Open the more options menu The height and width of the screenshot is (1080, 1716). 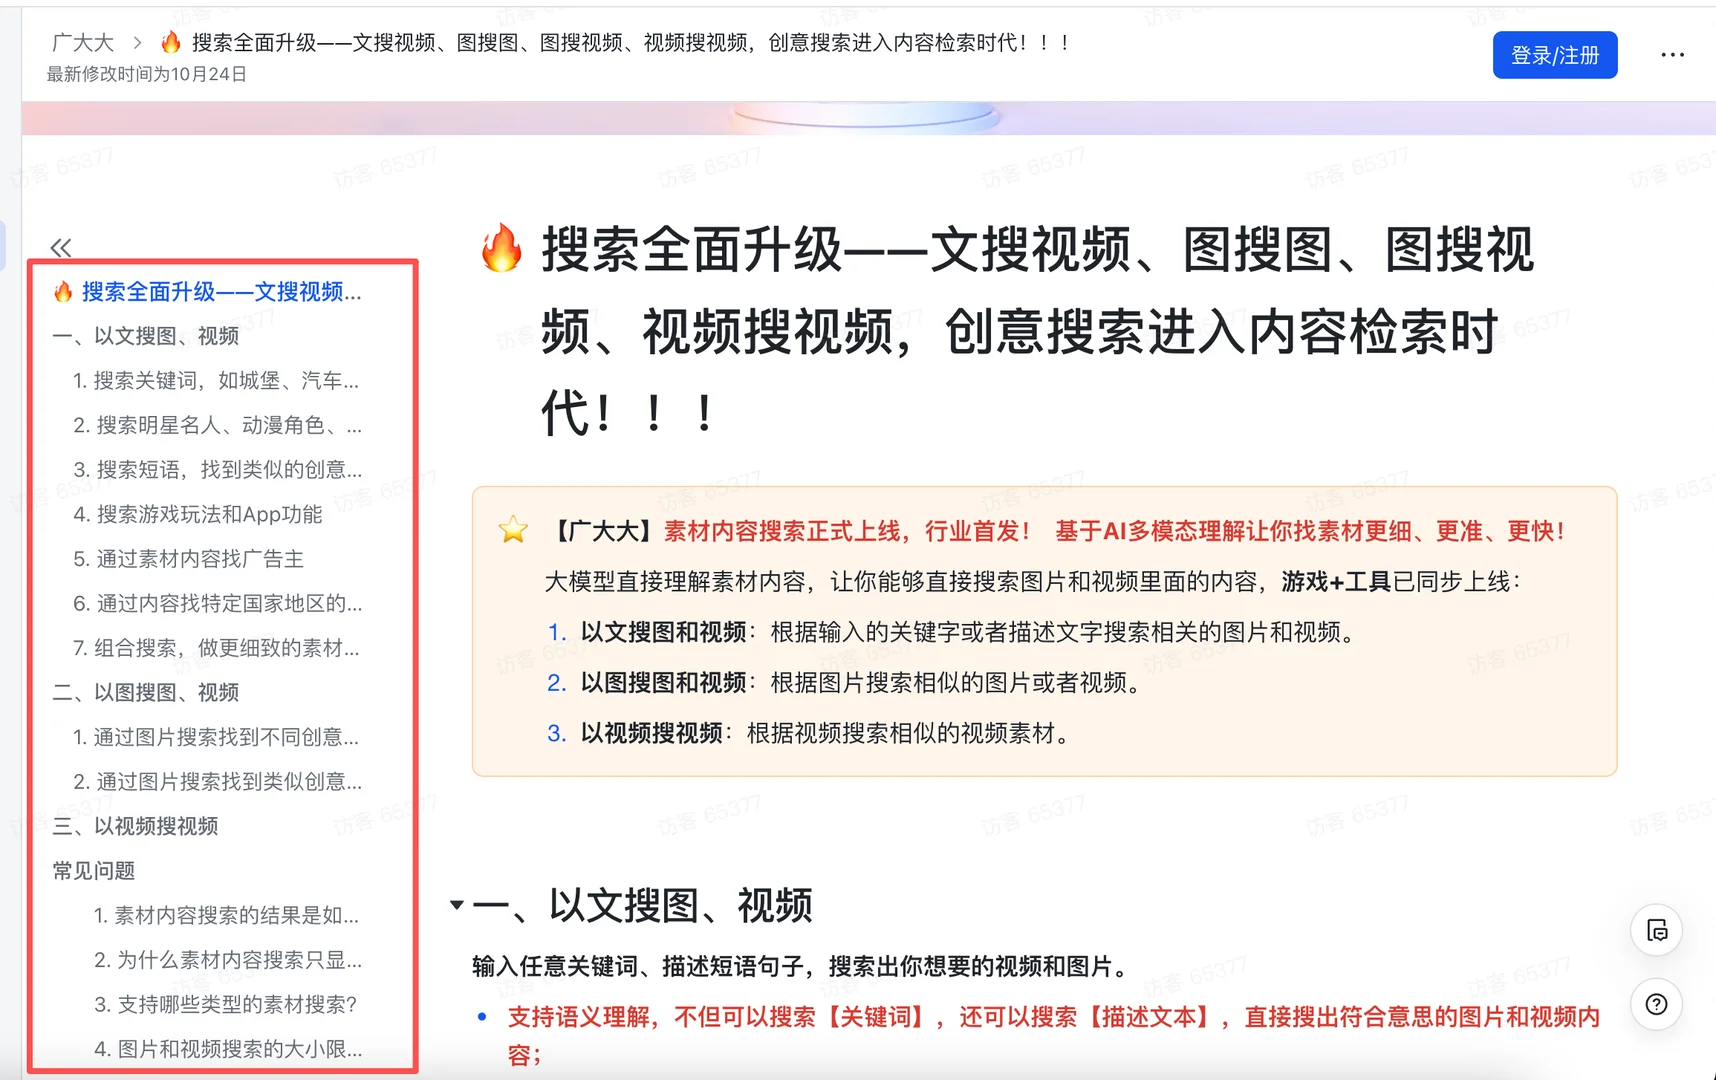click(1672, 55)
